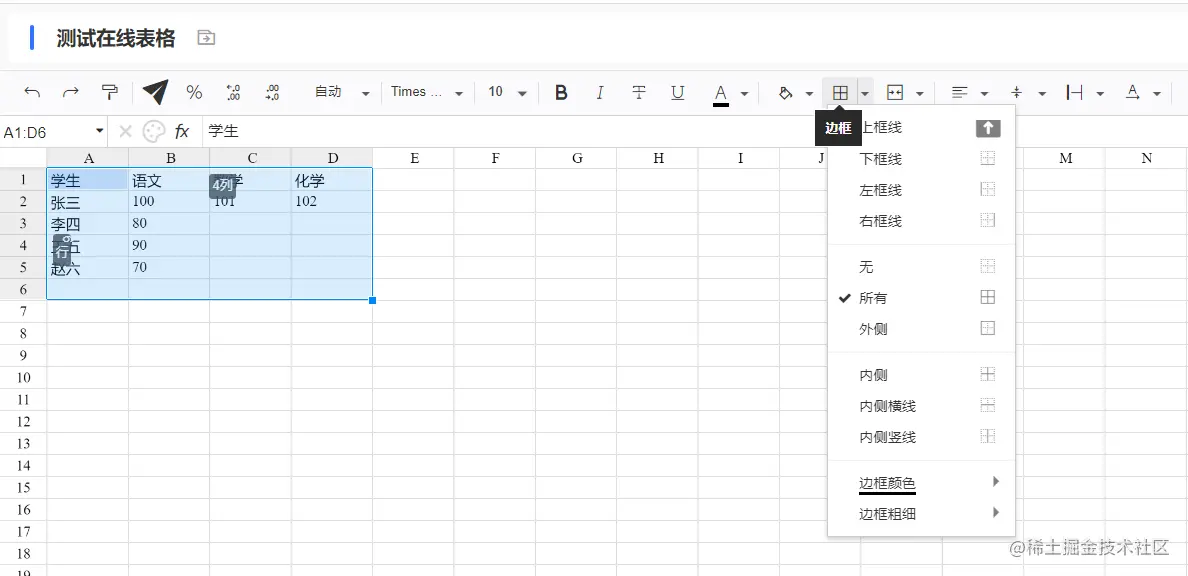This screenshot has height=576, width=1188.
Task: Open font size 10 dropdown
Action: pyautogui.click(x=507, y=92)
